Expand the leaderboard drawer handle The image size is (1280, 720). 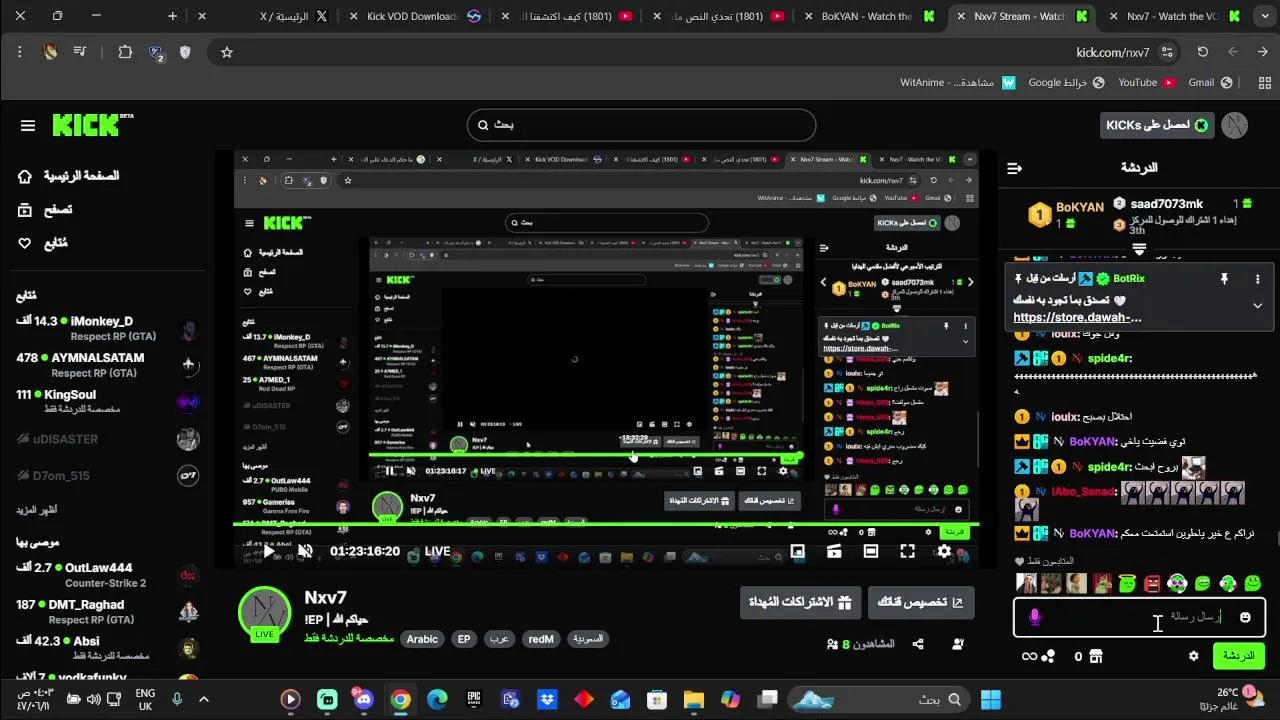click(1139, 249)
